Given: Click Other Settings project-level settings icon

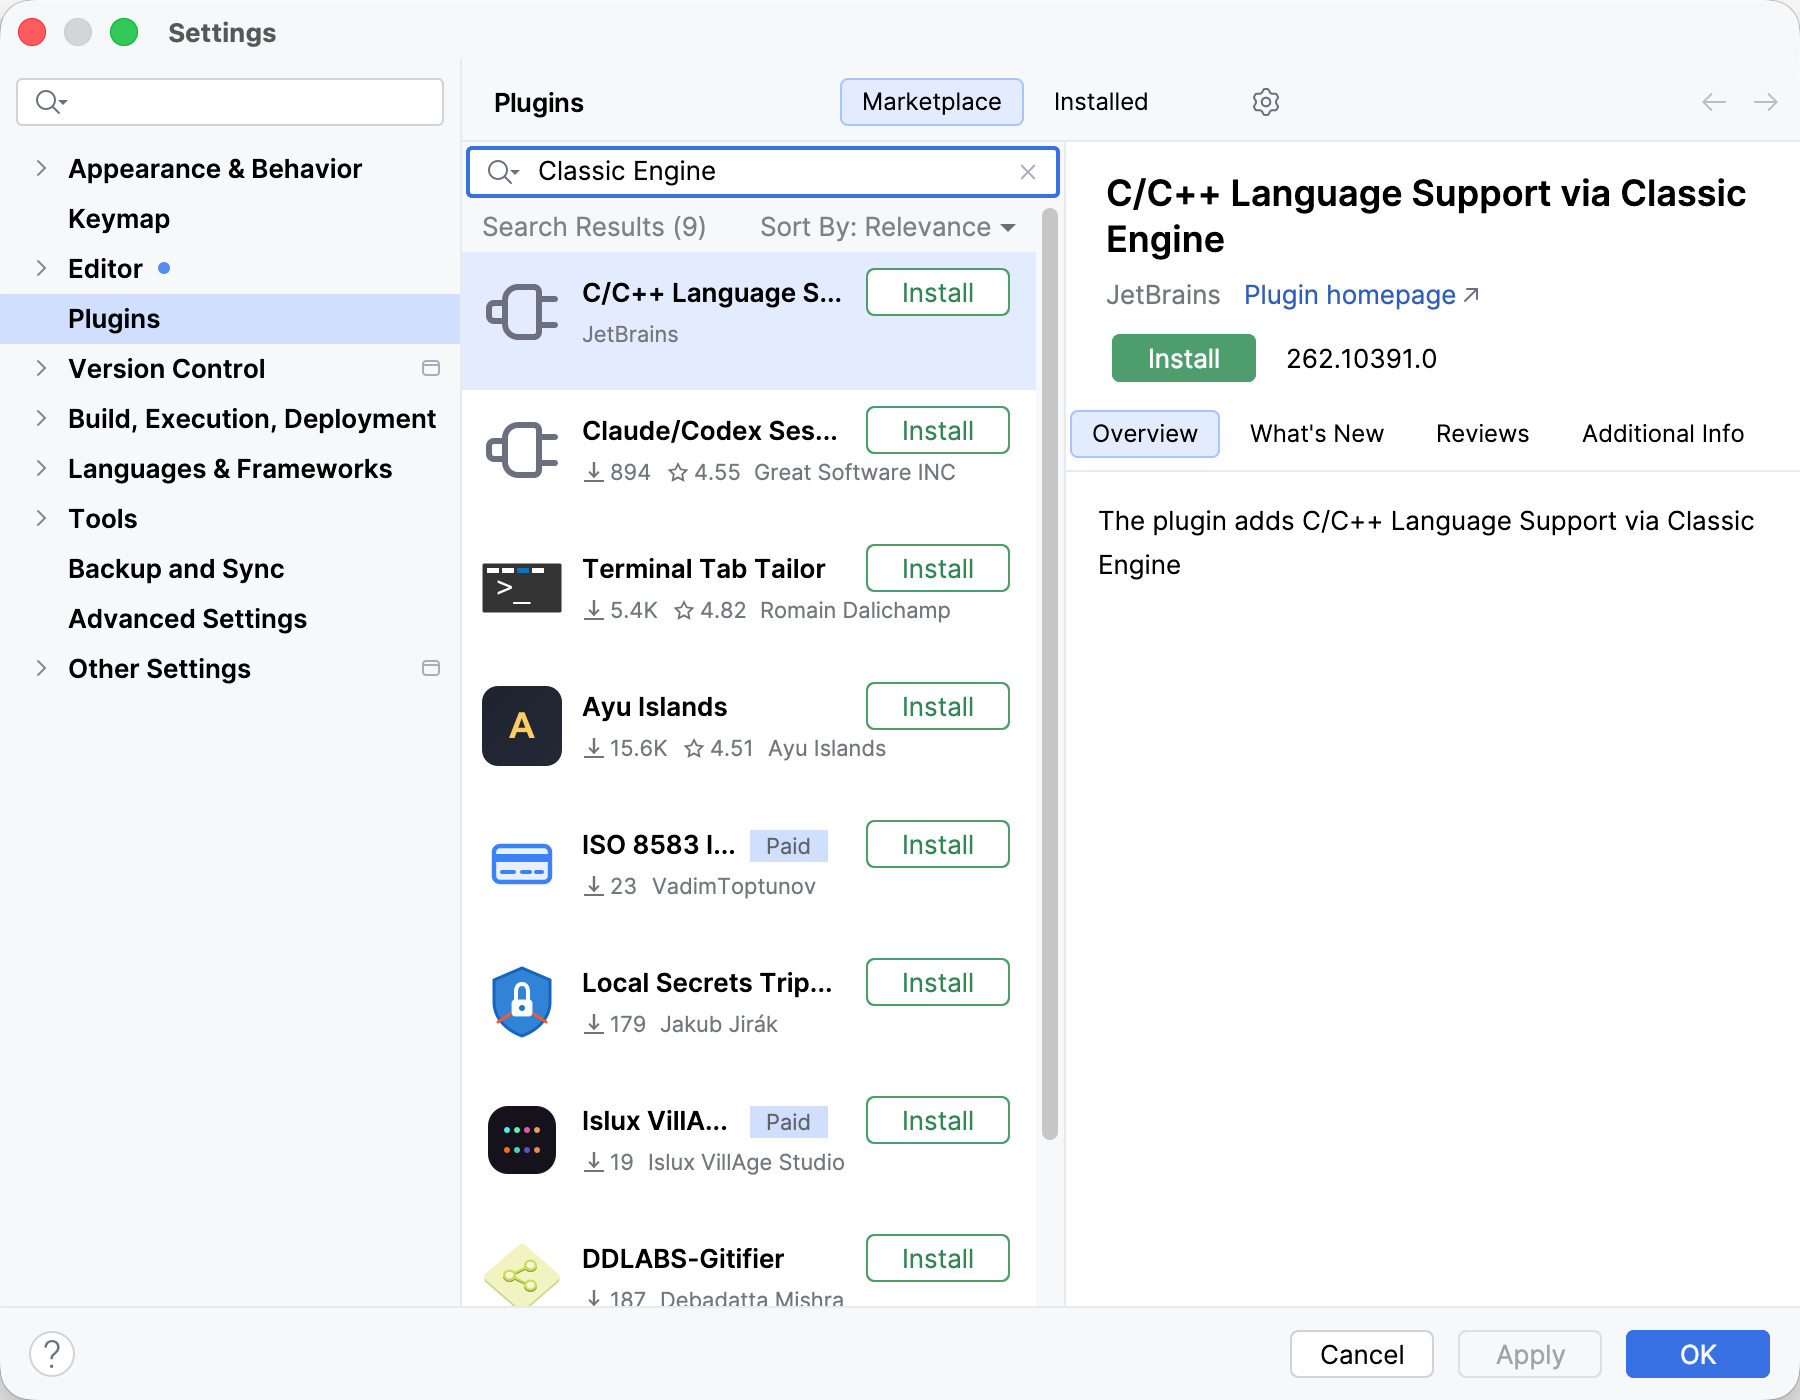Looking at the screenshot, I should tap(431, 668).
